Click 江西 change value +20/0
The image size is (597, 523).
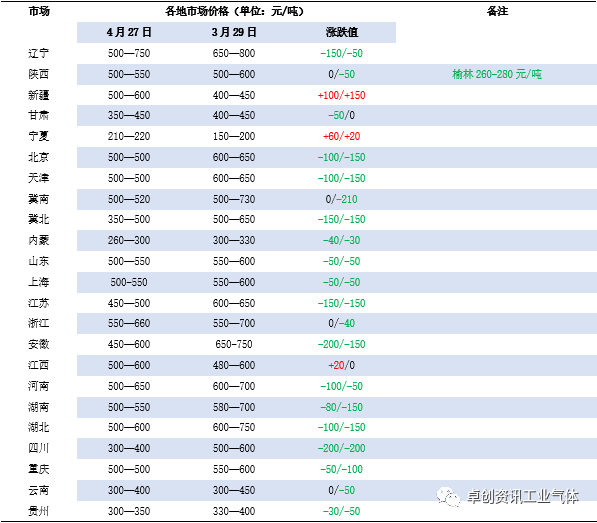pyautogui.click(x=342, y=365)
